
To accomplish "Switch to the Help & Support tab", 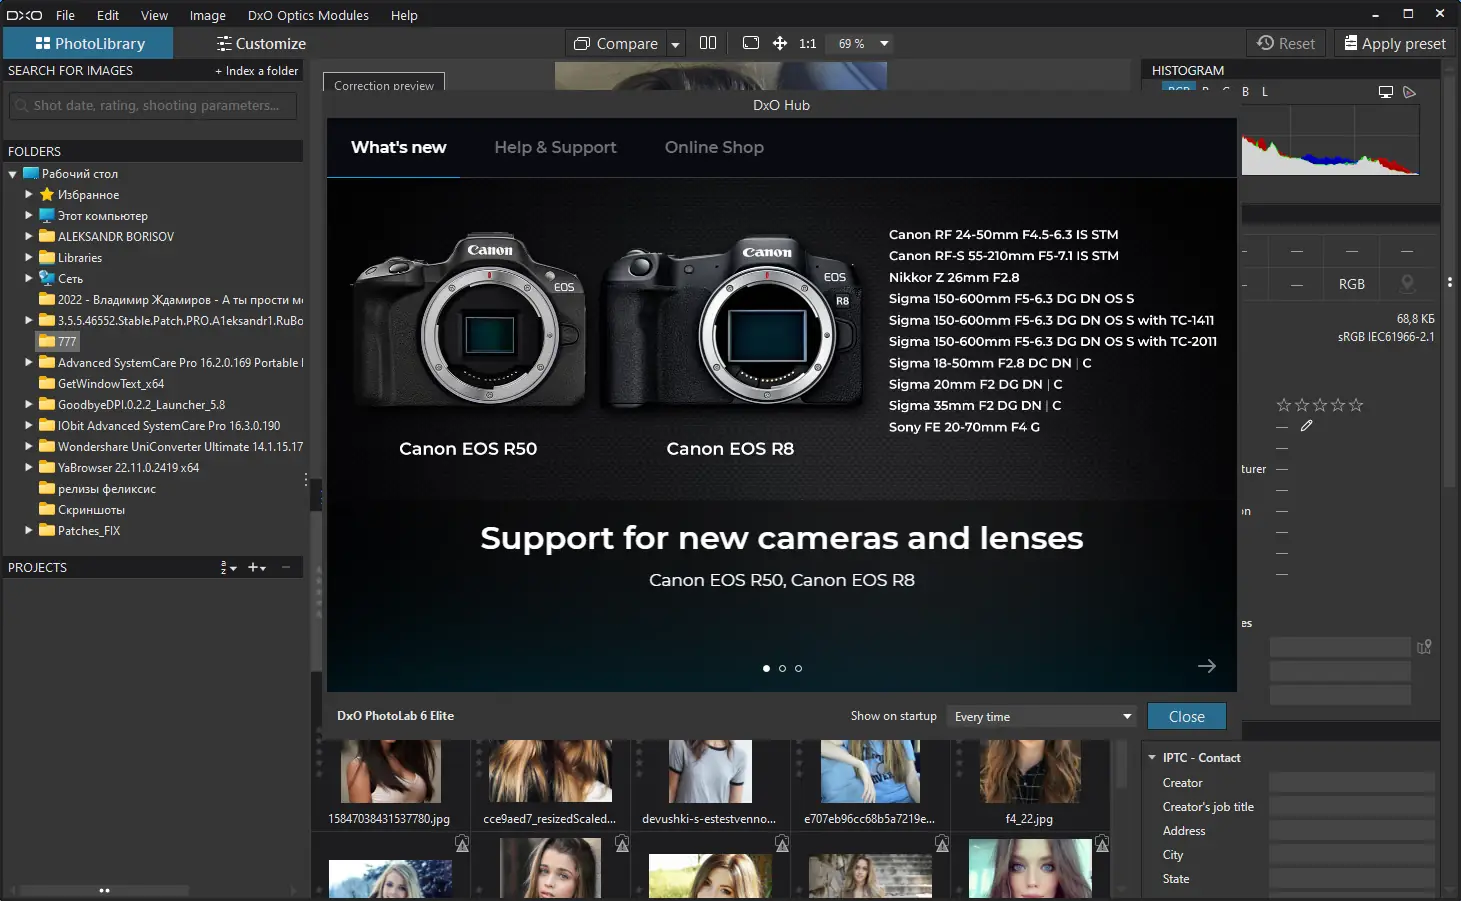I will 555,147.
